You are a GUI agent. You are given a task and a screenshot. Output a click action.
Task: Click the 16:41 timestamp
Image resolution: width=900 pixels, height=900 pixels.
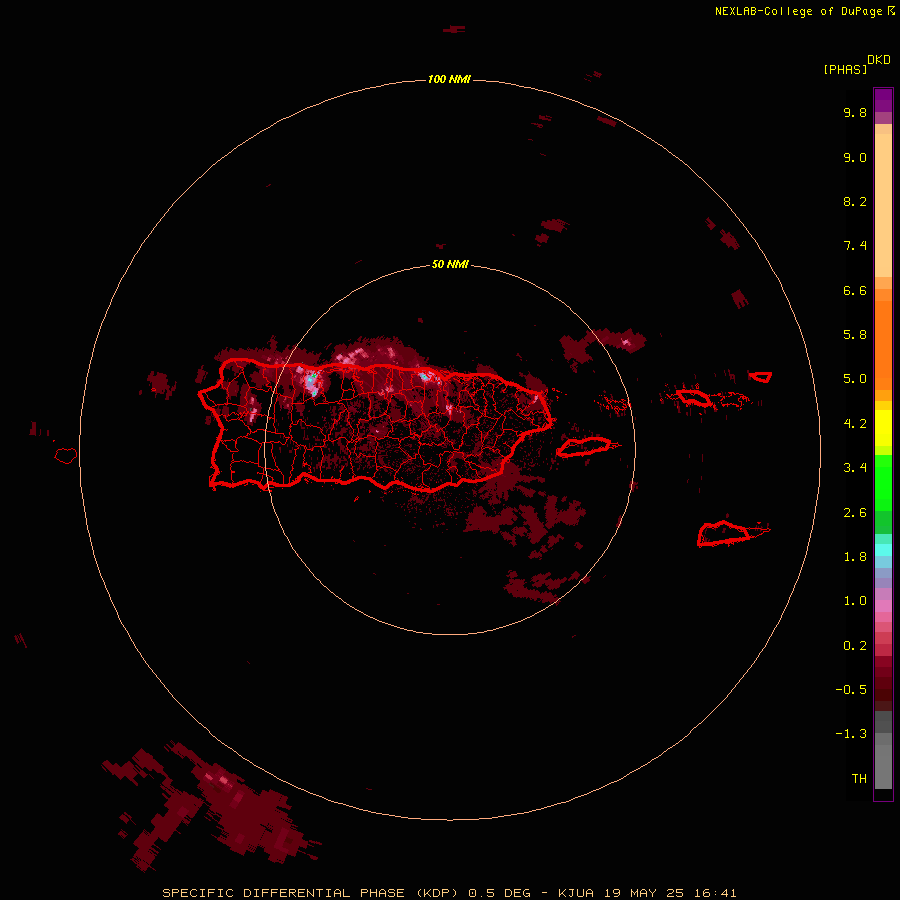715,893
